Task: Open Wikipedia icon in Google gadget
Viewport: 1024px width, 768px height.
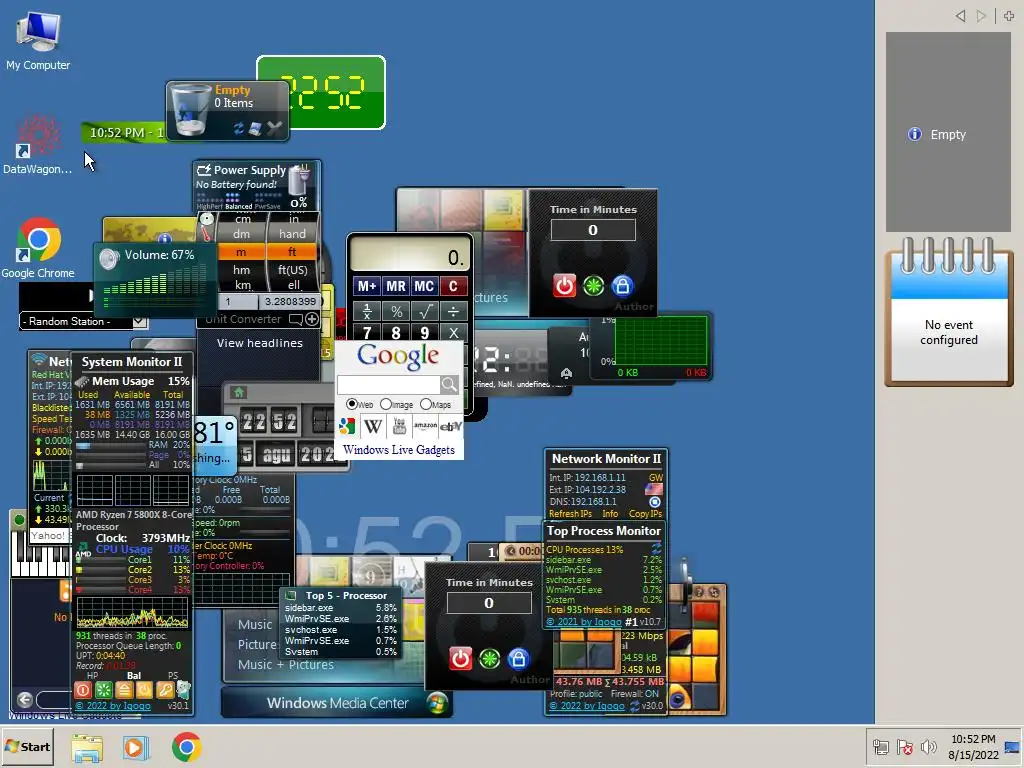Action: click(x=373, y=426)
